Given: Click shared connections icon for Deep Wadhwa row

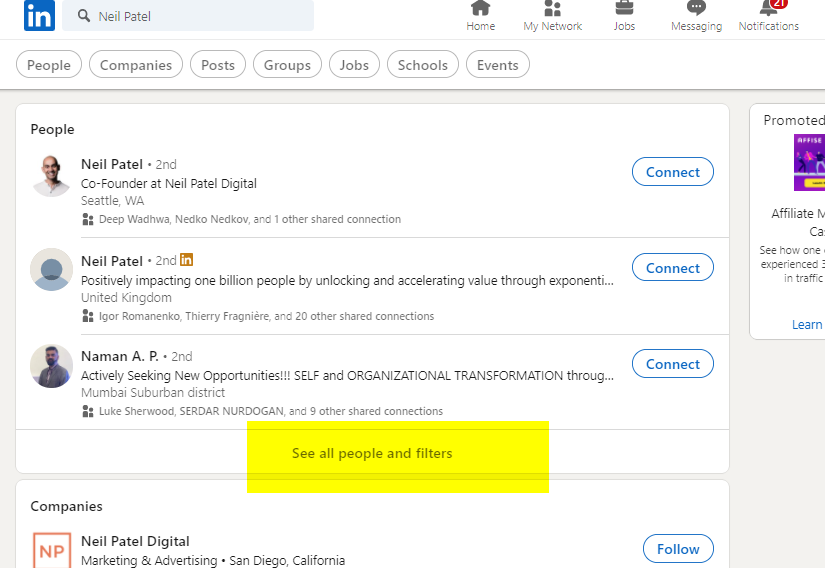Looking at the screenshot, I should coord(88,219).
